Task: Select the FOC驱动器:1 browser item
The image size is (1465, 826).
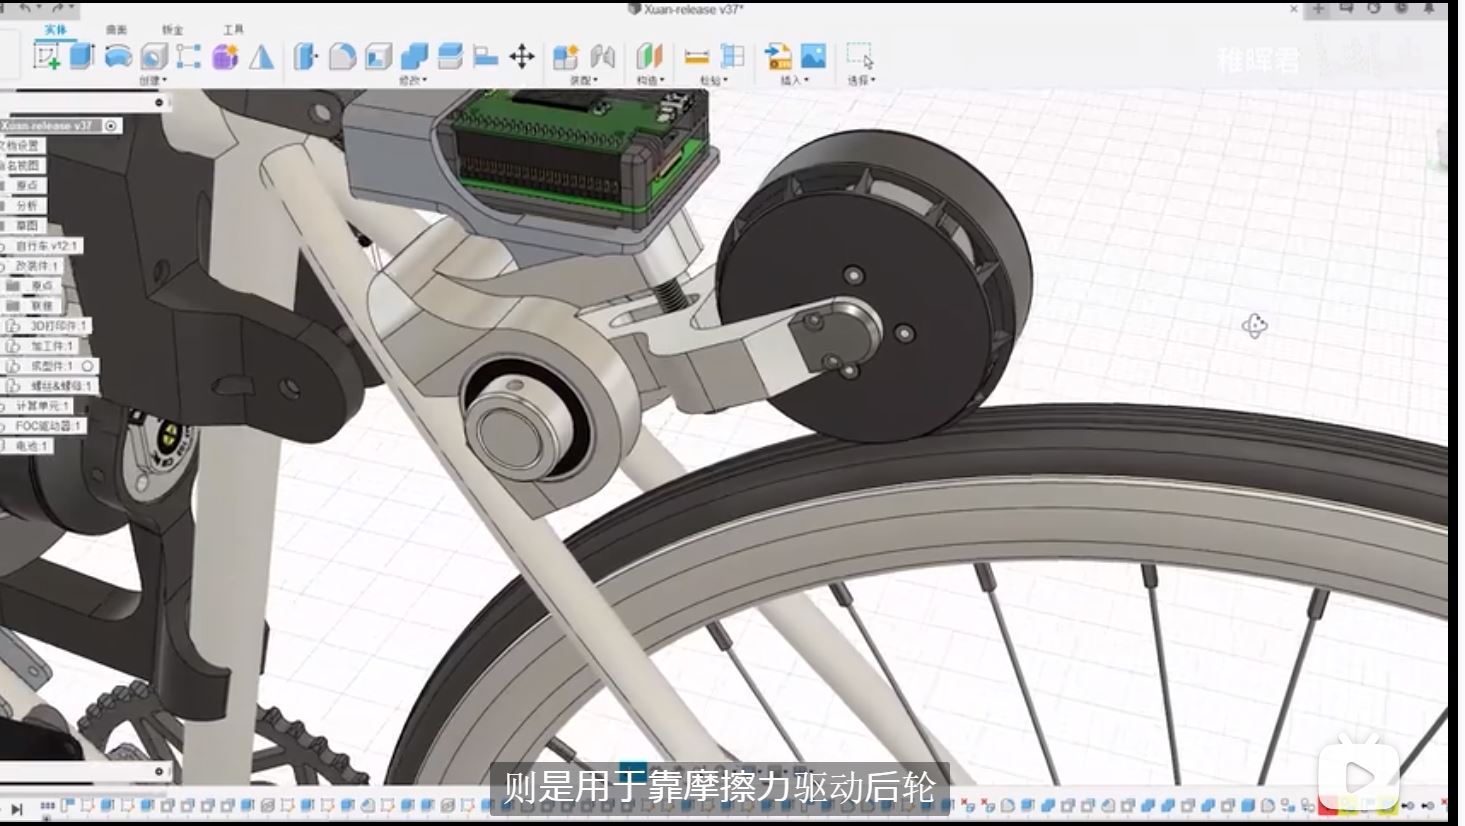Action: click(47, 426)
